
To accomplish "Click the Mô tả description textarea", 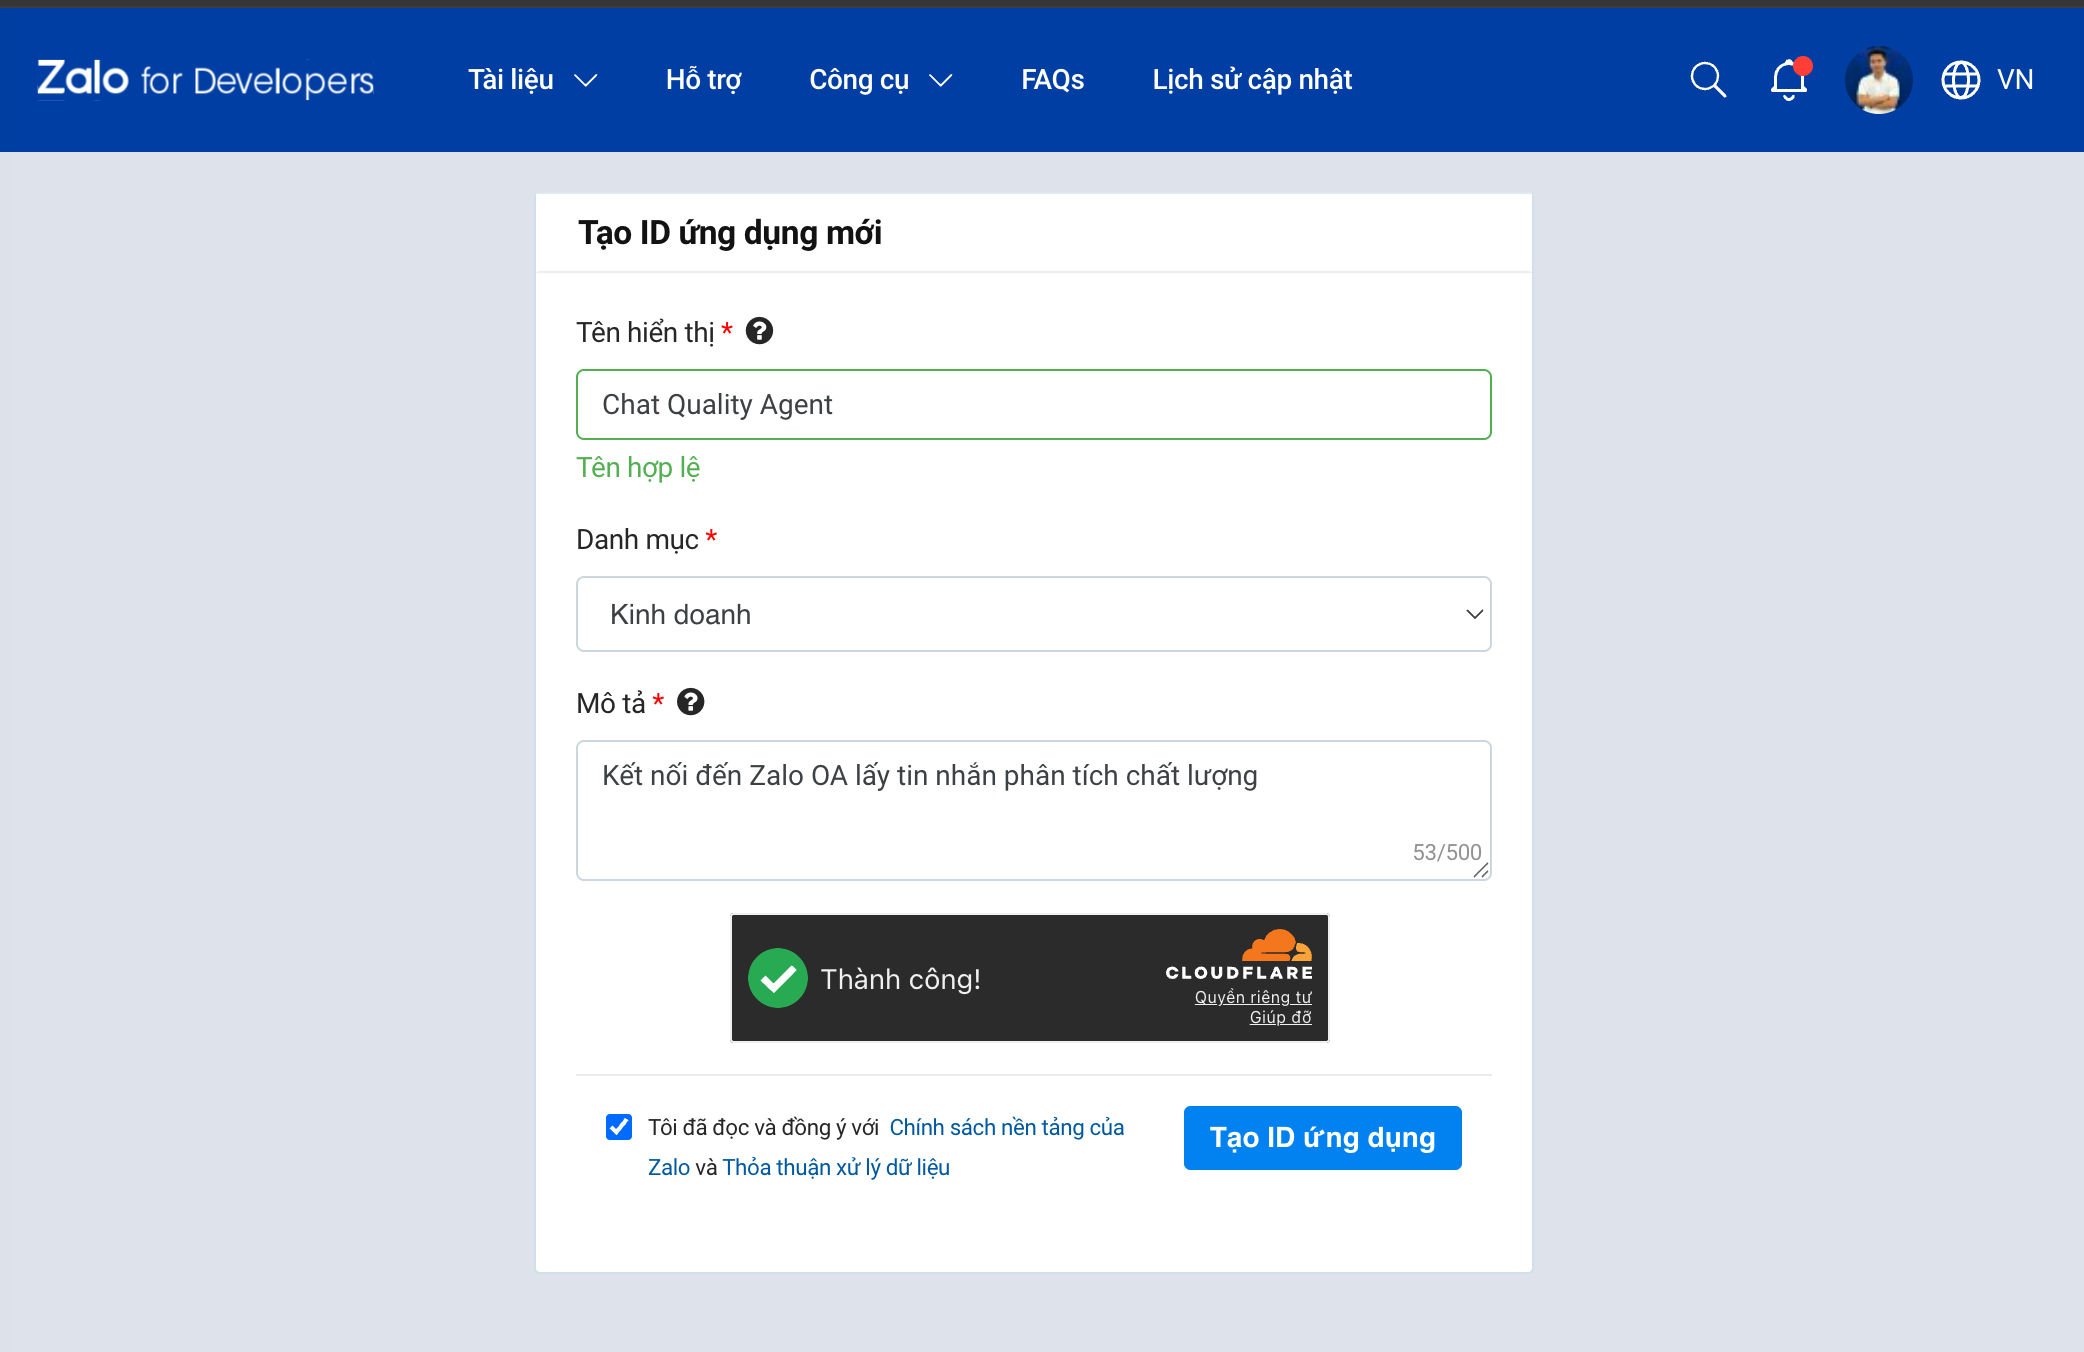I will [x=1033, y=810].
